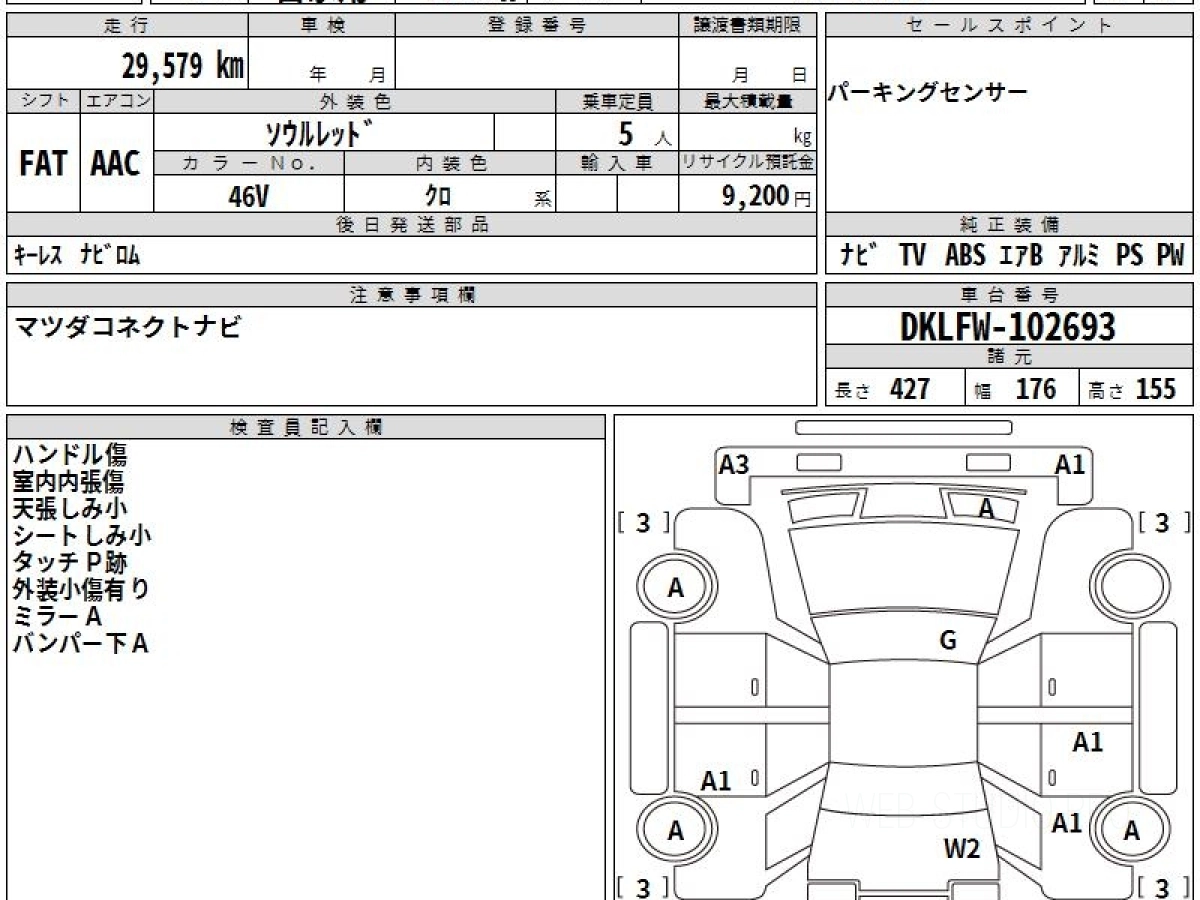Click the AAC air conditioner value
The image size is (1200, 900).
point(116,163)
